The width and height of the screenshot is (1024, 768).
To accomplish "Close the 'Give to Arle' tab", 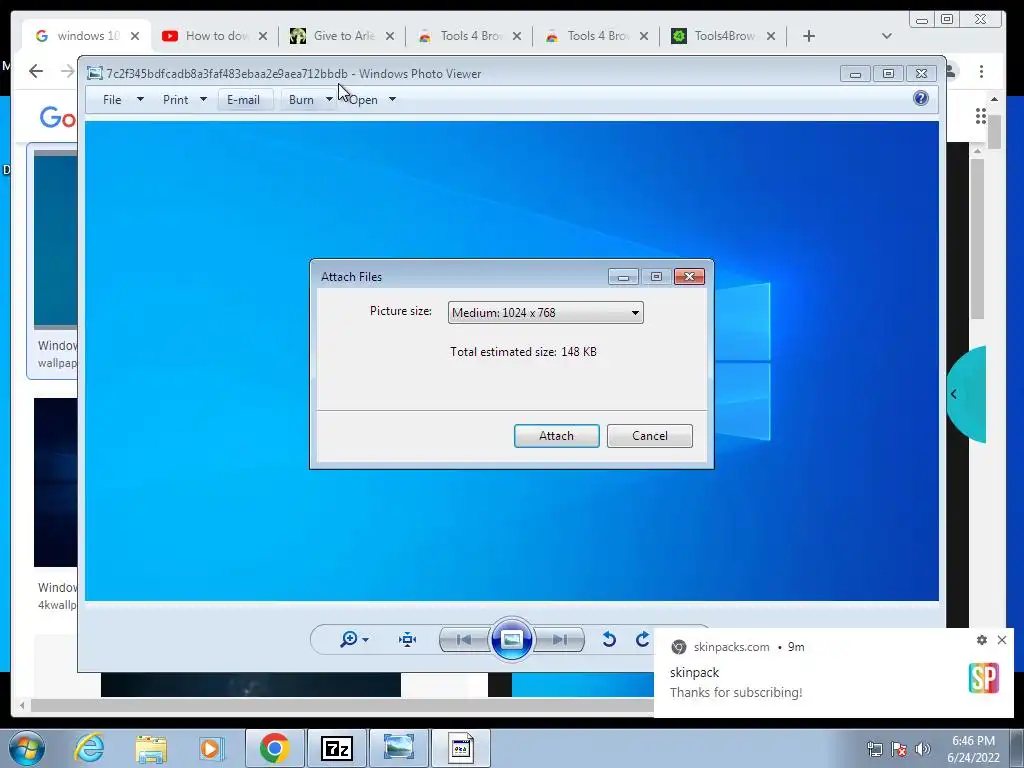I will pyautogui.click(x=390, y=36).
